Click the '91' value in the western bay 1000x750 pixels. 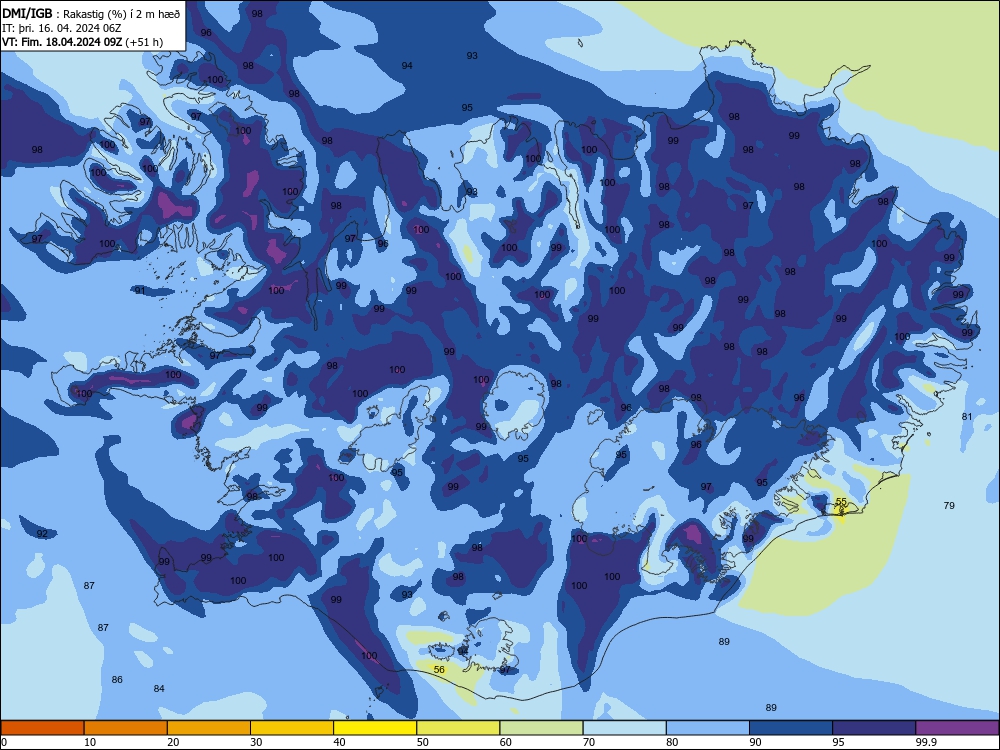pyautogui.click(x=140, y=290)
